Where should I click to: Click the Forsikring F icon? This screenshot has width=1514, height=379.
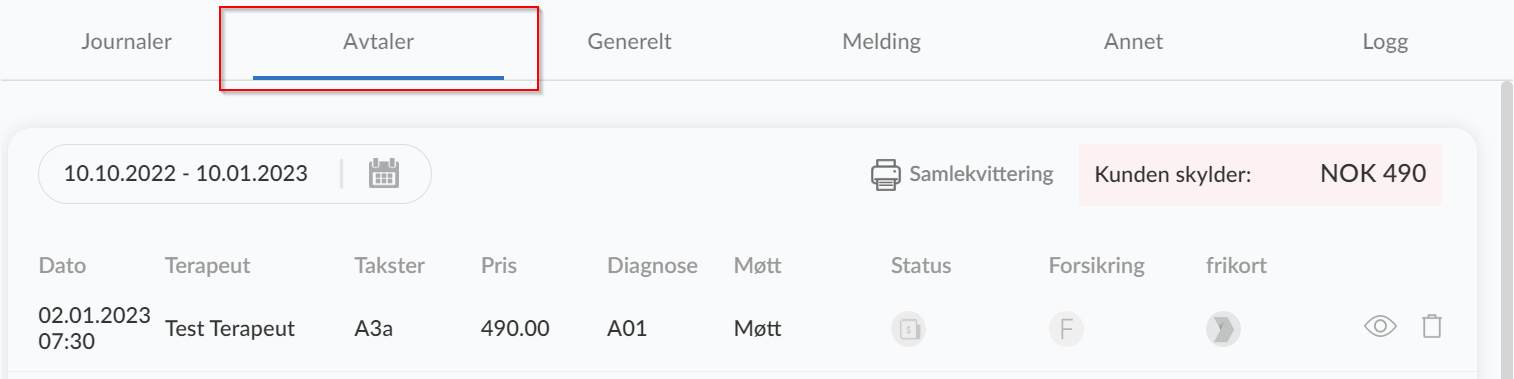click(x=1066, y=328)
